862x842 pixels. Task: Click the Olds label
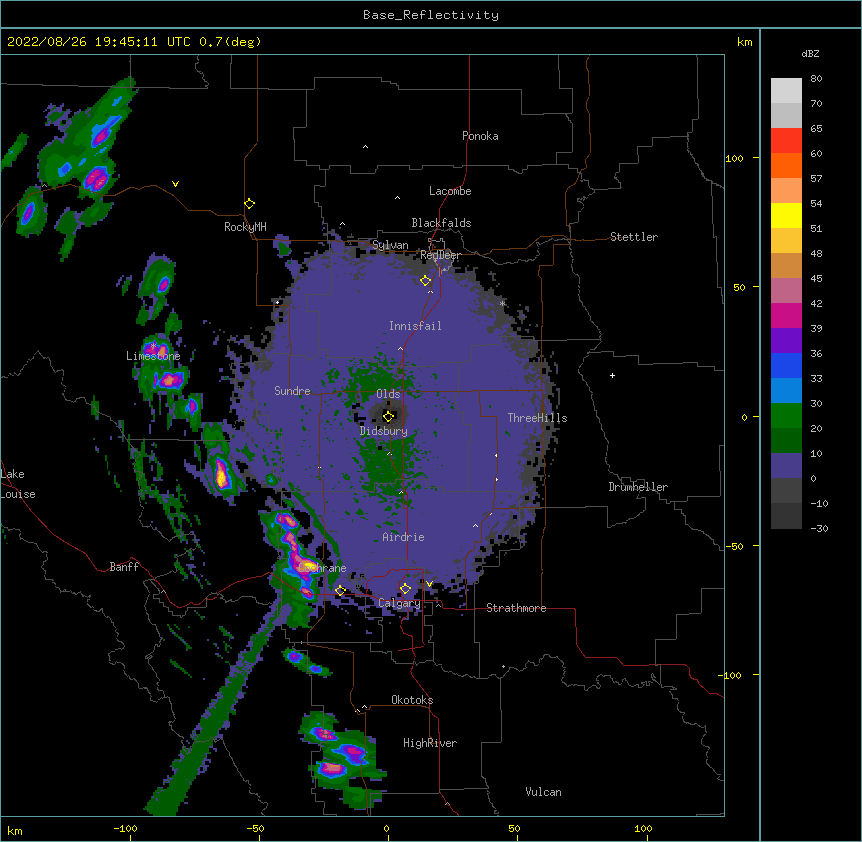(x=388, y=394)
